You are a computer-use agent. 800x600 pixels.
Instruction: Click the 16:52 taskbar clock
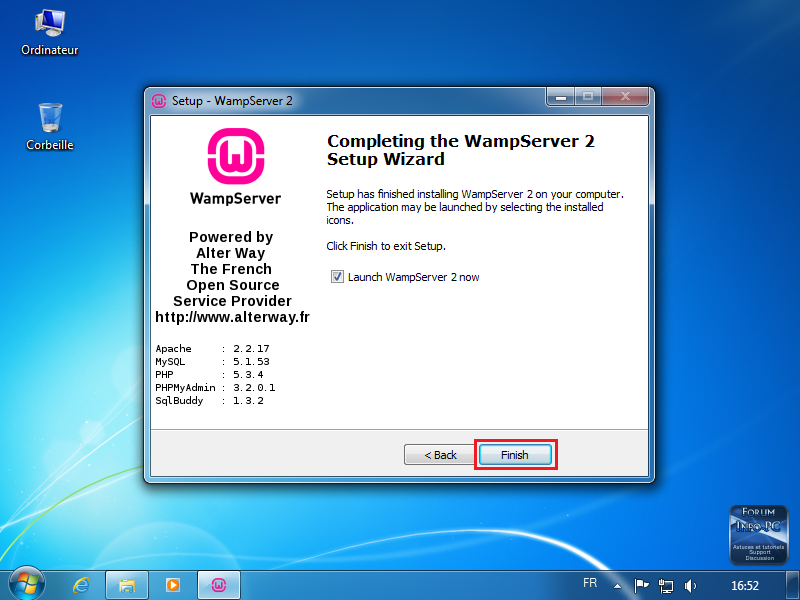745,586
